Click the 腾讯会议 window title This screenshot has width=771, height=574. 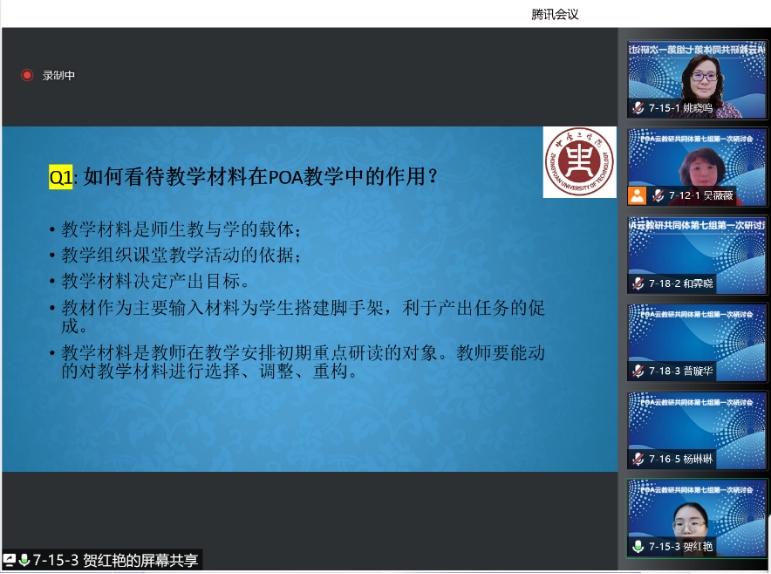[x=554, y=14]
